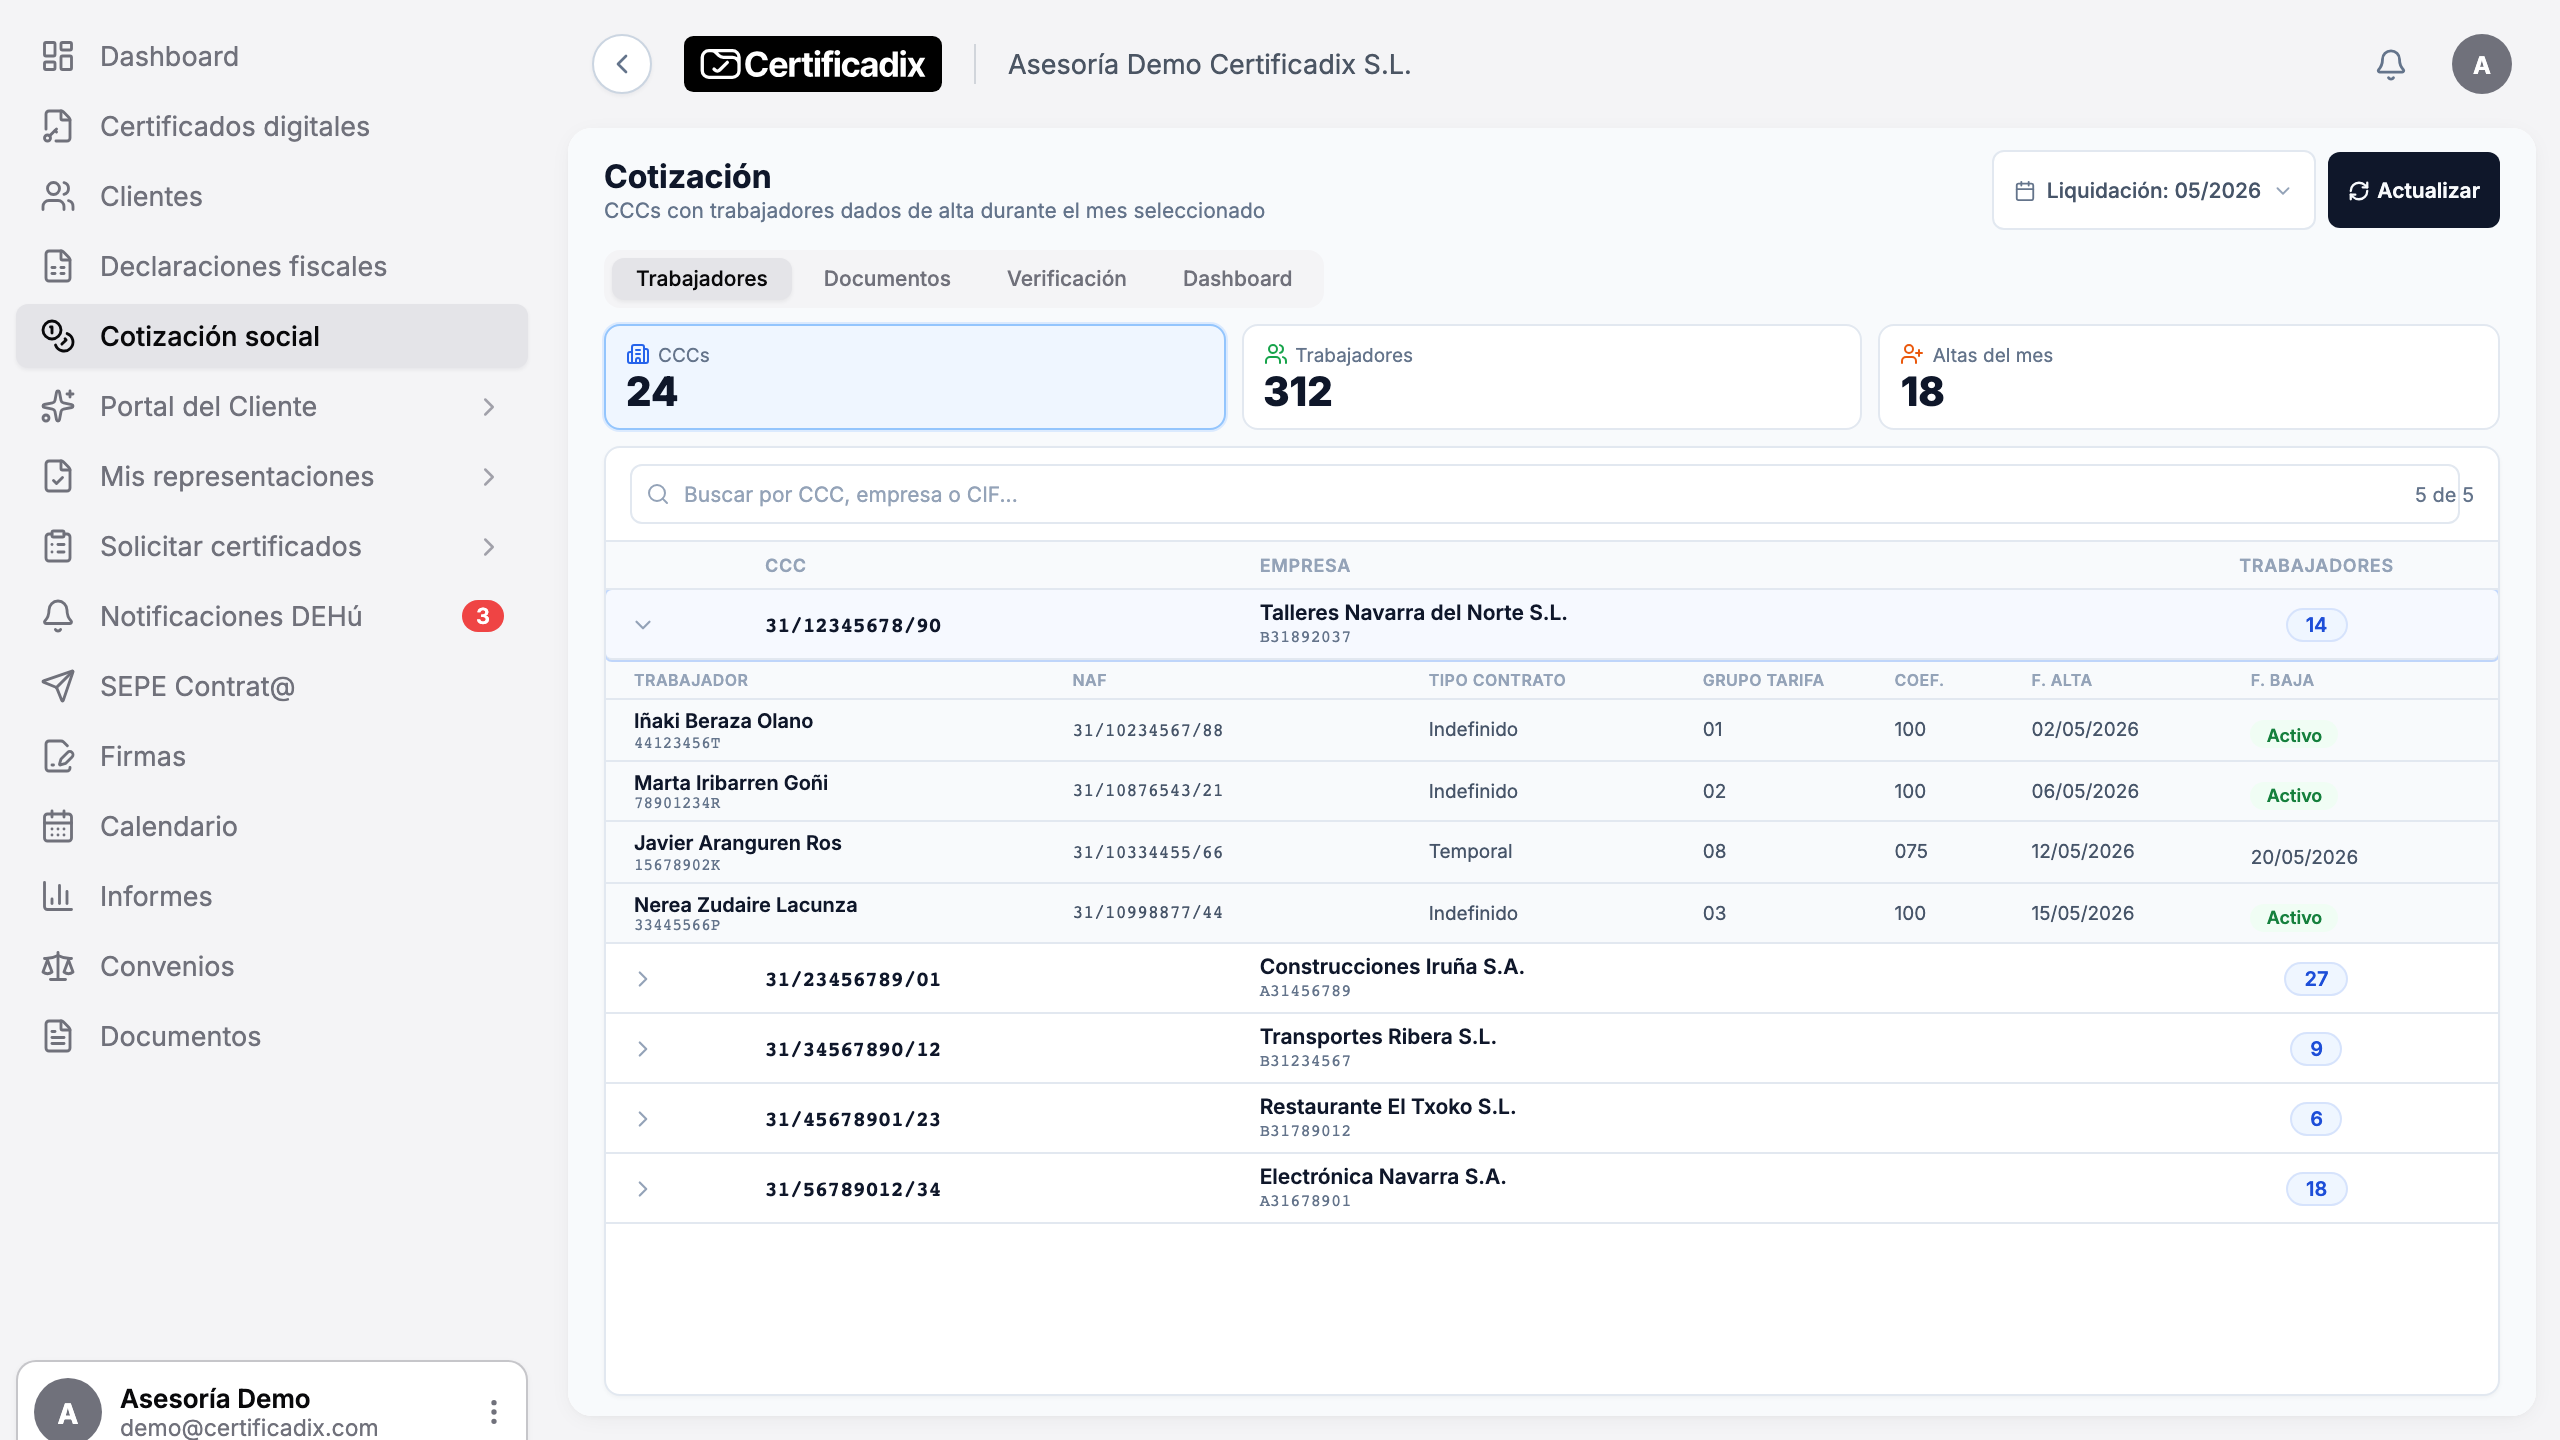Click the user avatar in top bar
This screenshot has width=2560, height=1440.
[2481, 65]
